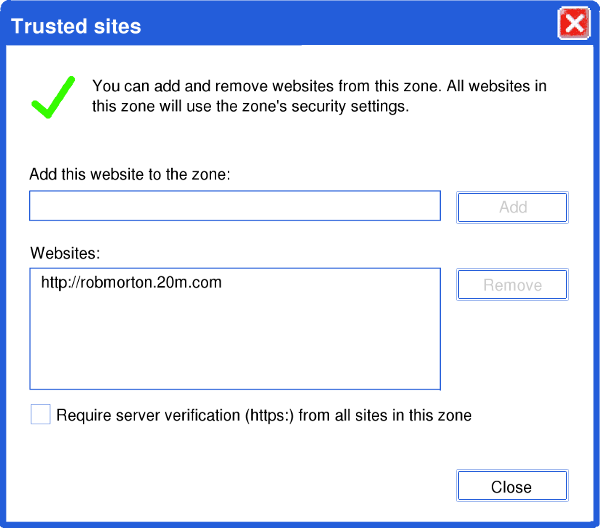600x528 pixels.
Task: Close dialog with the red X icon
Action: 574,23
